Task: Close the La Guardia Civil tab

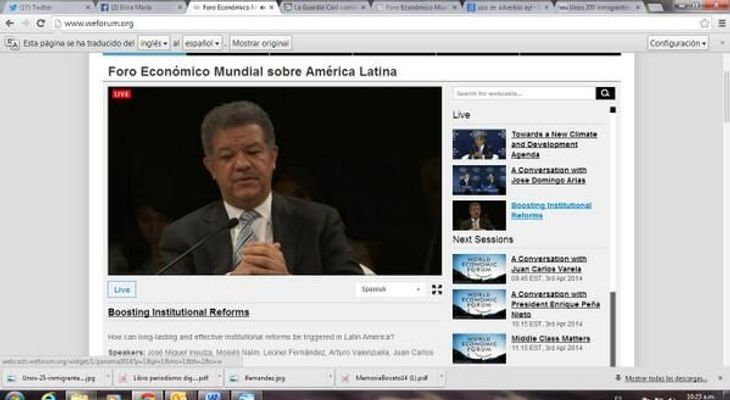Action: tap(363, 7)
